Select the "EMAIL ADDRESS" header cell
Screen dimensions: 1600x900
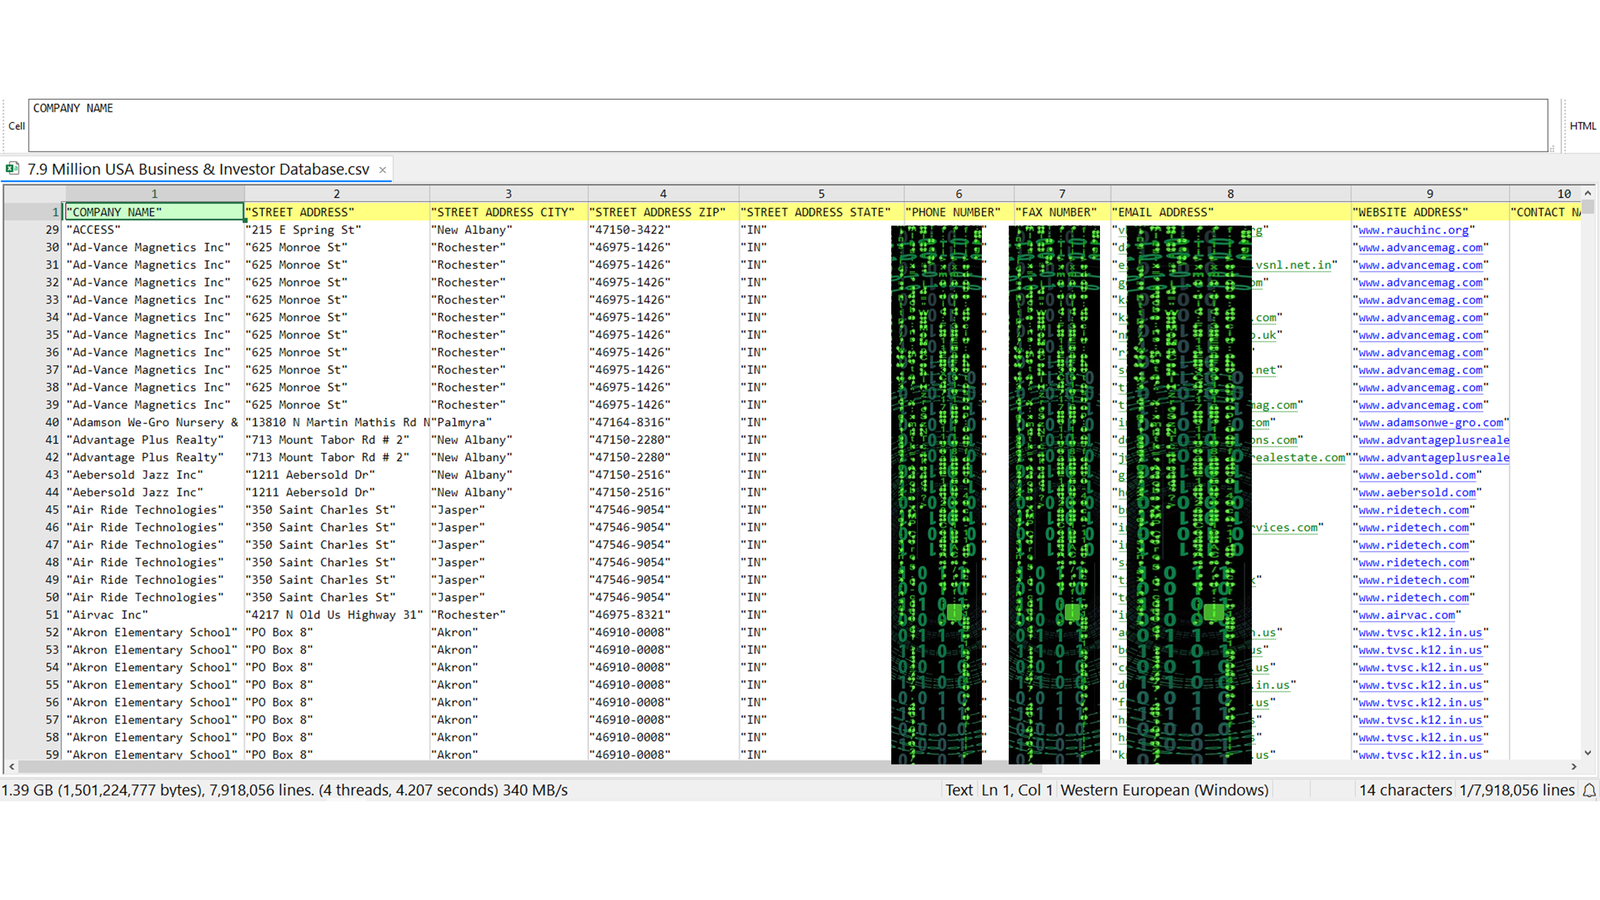1230,212
